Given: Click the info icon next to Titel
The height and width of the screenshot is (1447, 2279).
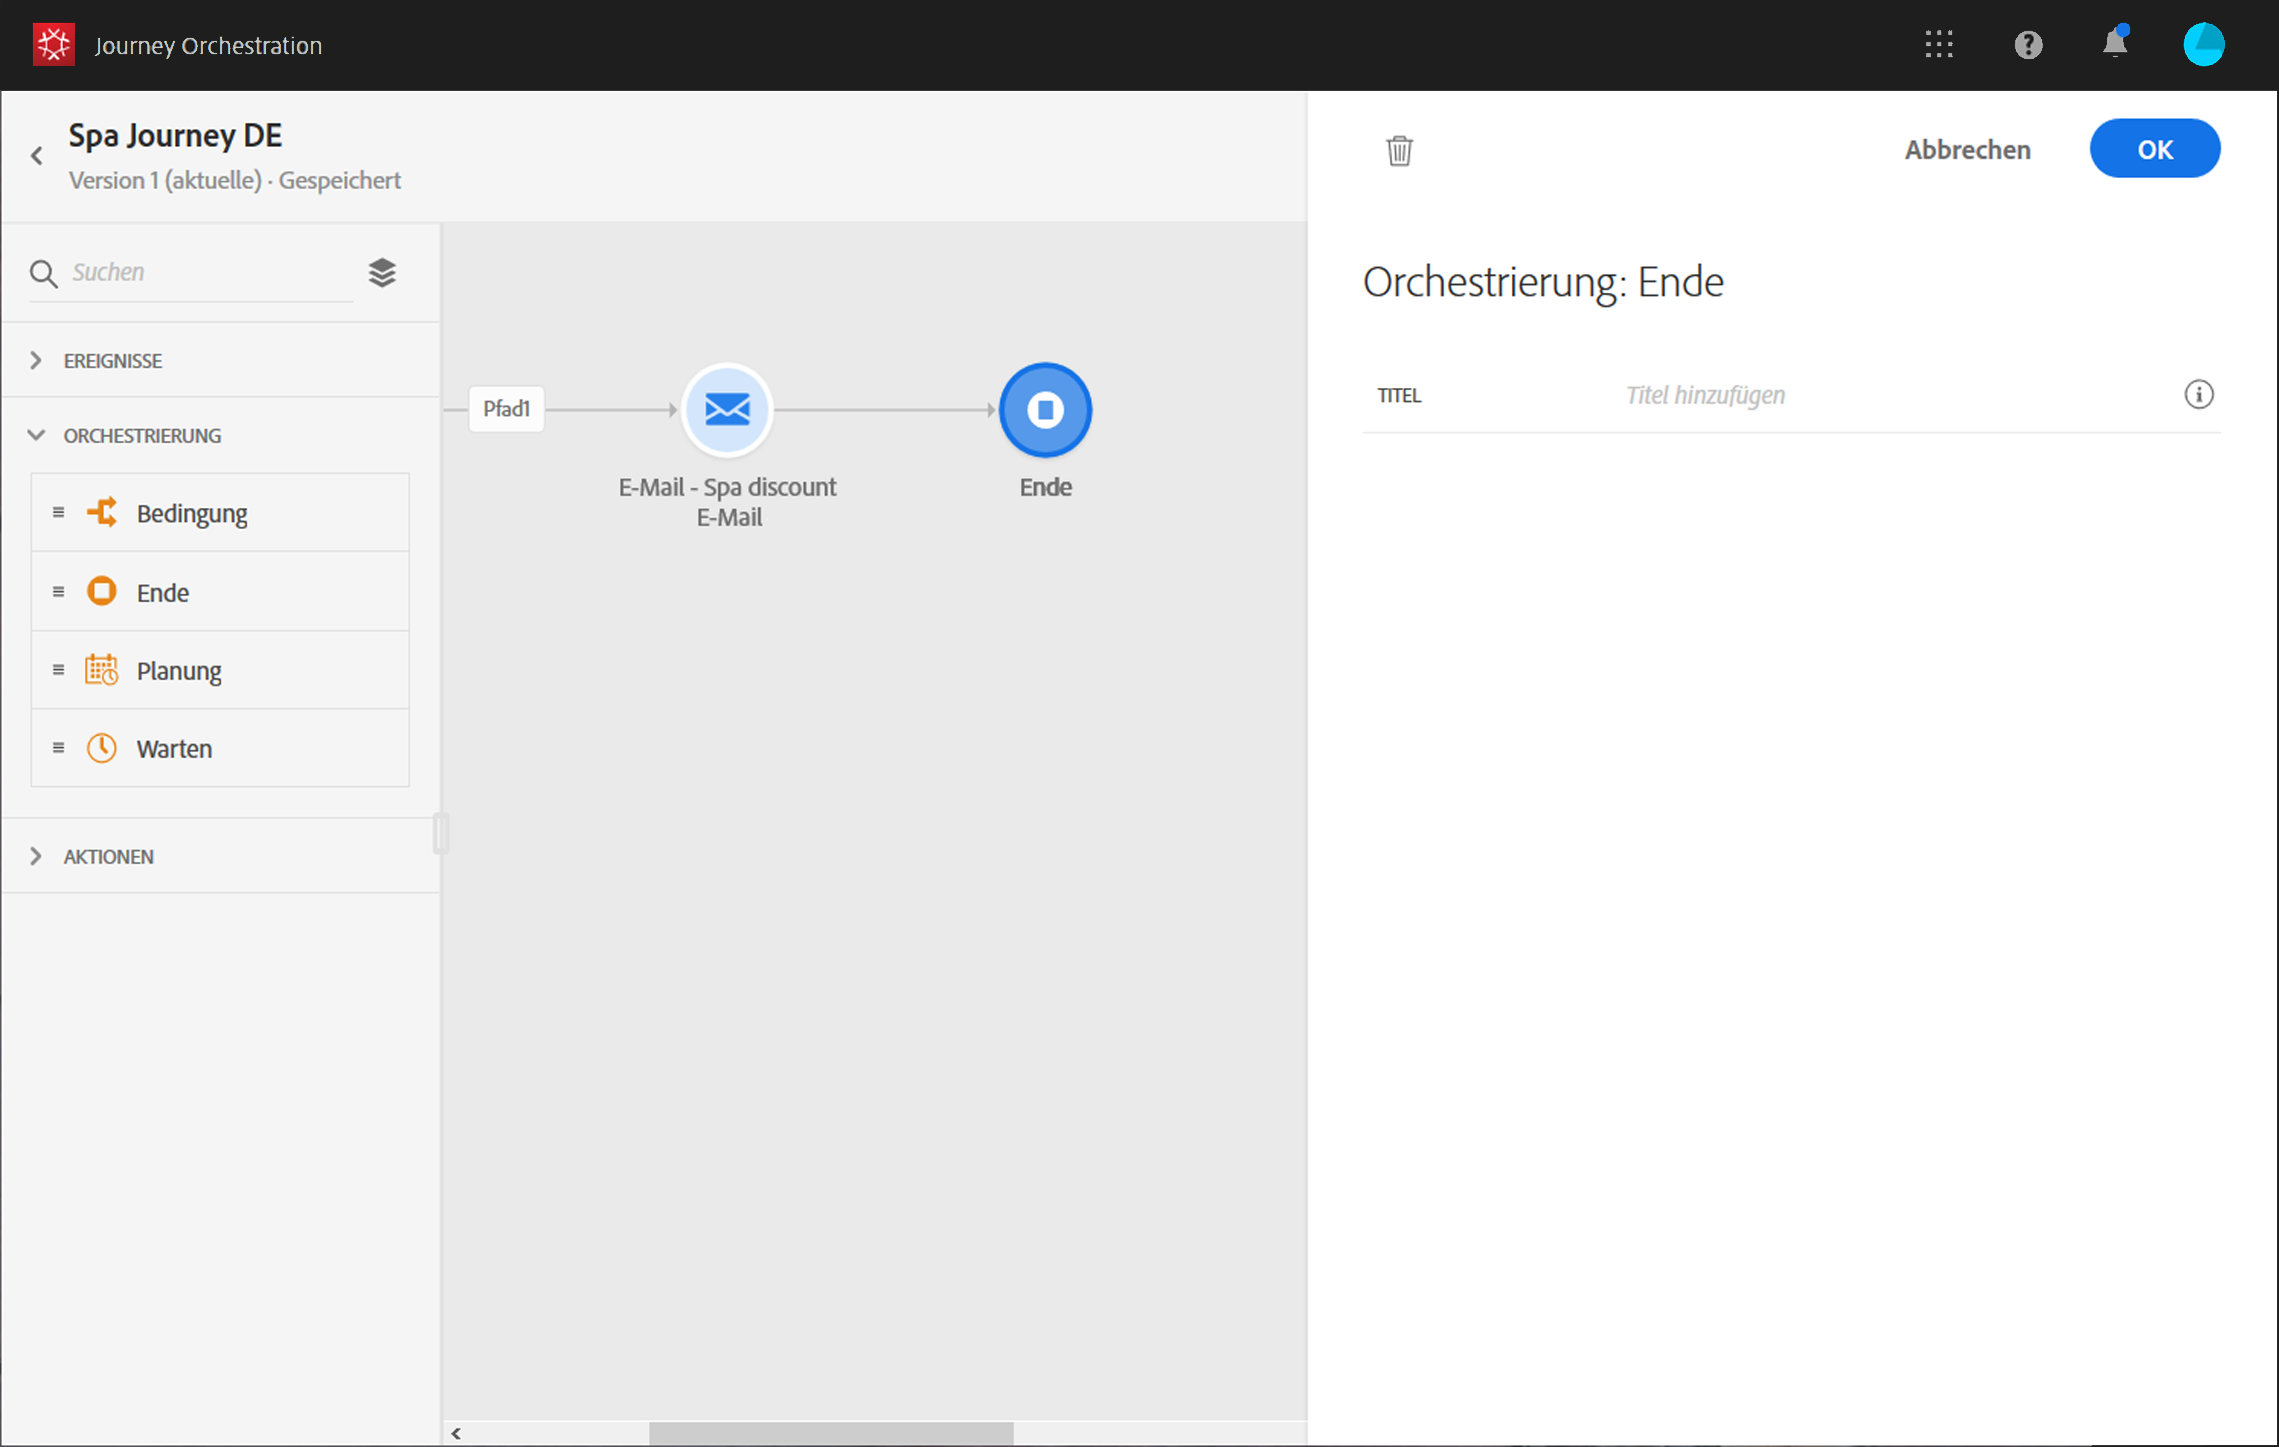Looking at the screenshot, I should 2198,395.
